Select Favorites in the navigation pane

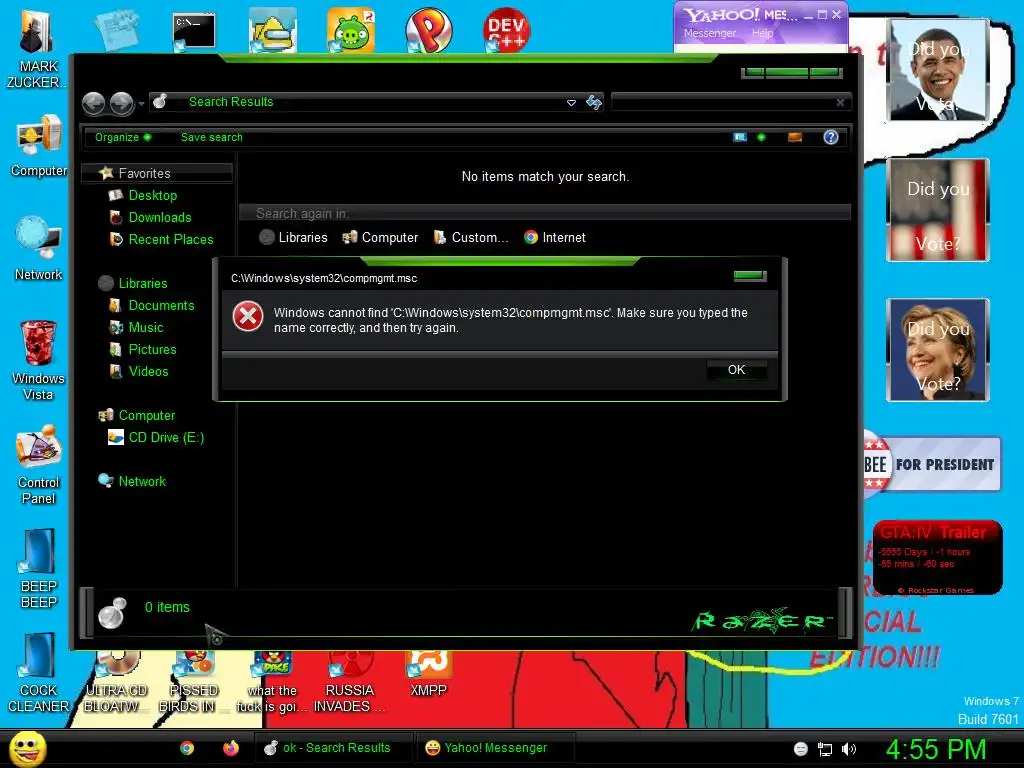point(157,173)
